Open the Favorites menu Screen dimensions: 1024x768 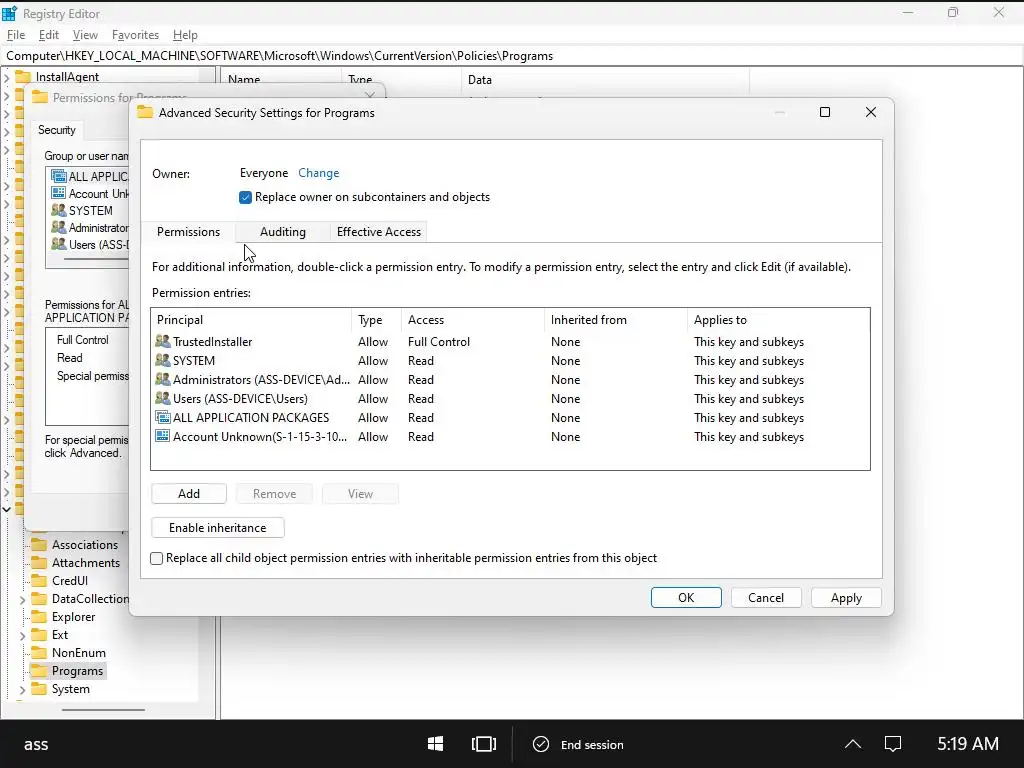click(135, 35)
